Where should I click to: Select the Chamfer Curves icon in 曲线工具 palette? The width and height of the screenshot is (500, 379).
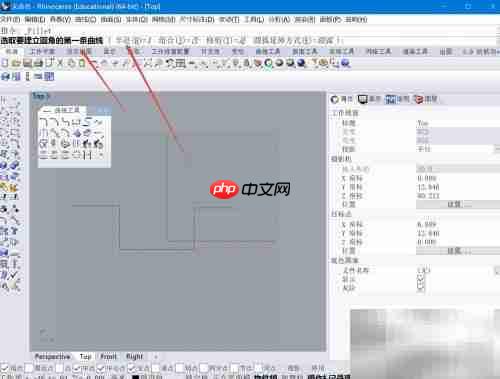(x=55, y=123)
